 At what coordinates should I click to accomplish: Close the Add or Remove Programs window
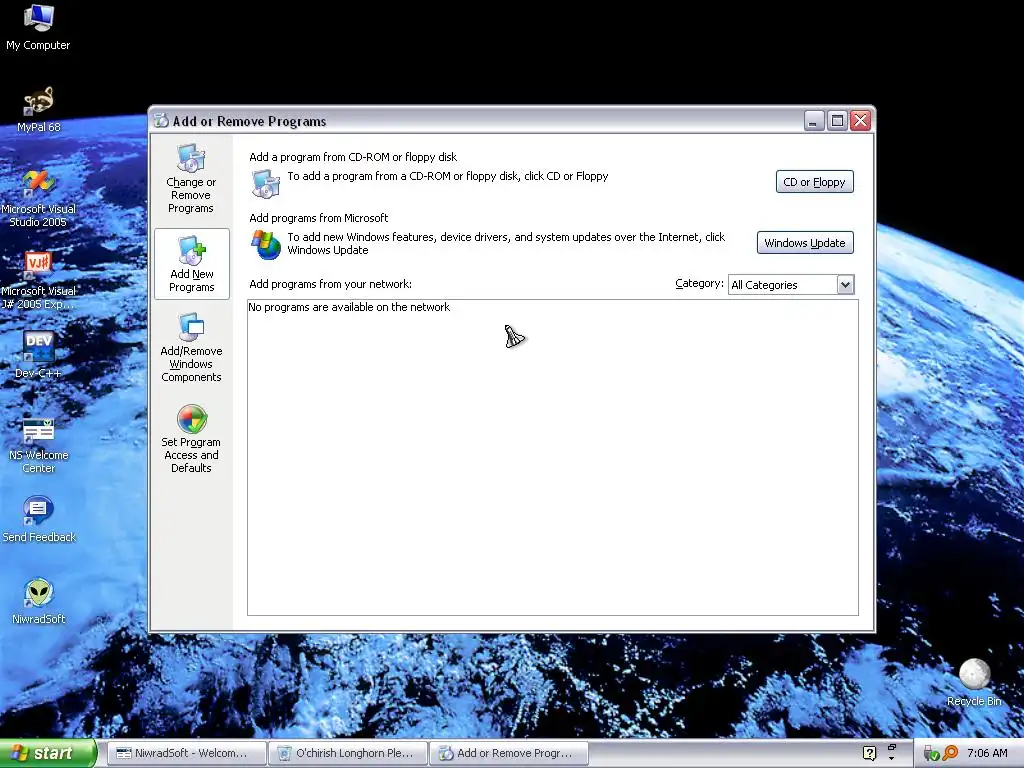[x=861, y=121]
